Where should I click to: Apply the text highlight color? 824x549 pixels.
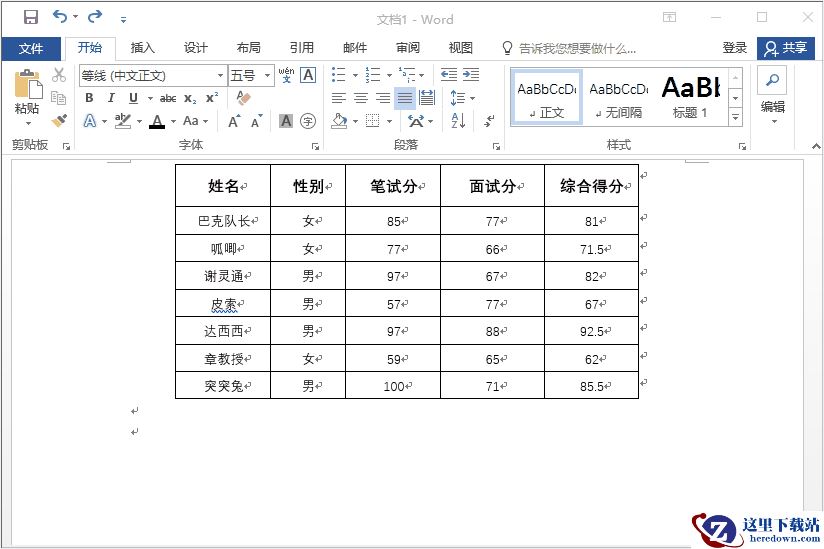[122, 121]
